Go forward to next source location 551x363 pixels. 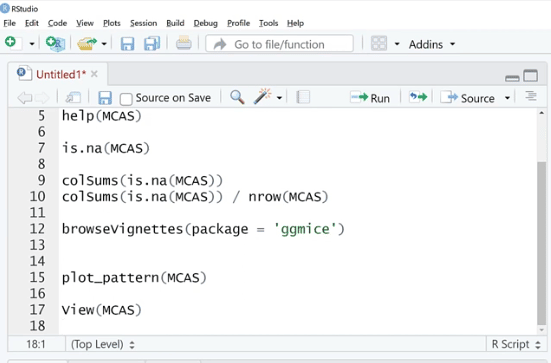(41, 98)
